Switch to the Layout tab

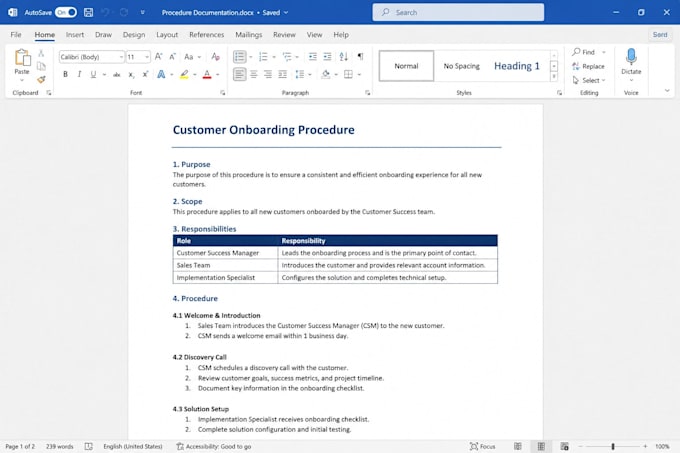tap(167, 35)
